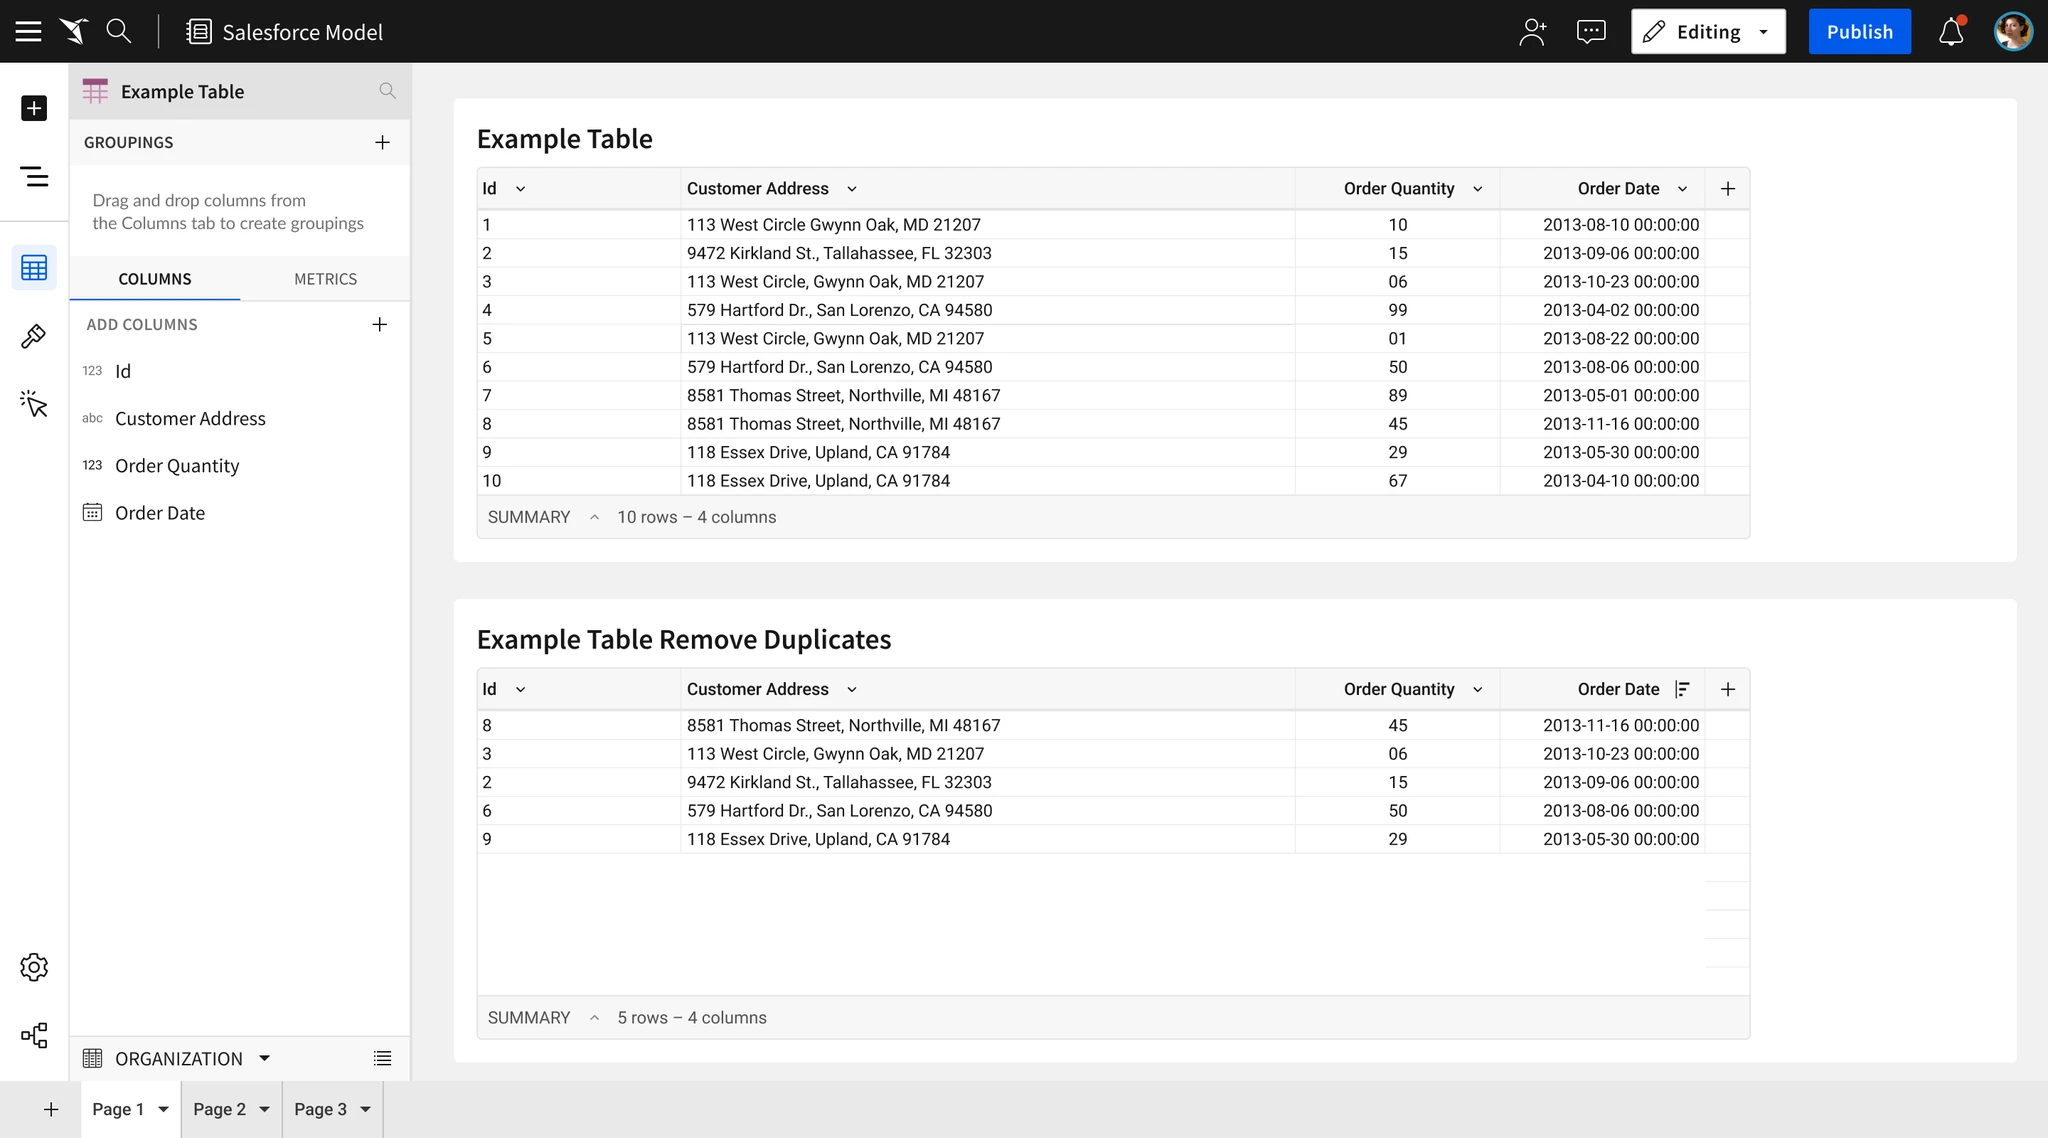Click sort icon on Order Date in duplicates table
Image resolution: width=2048 pixels, height=1138 pixels.
tap(1682, 689)
